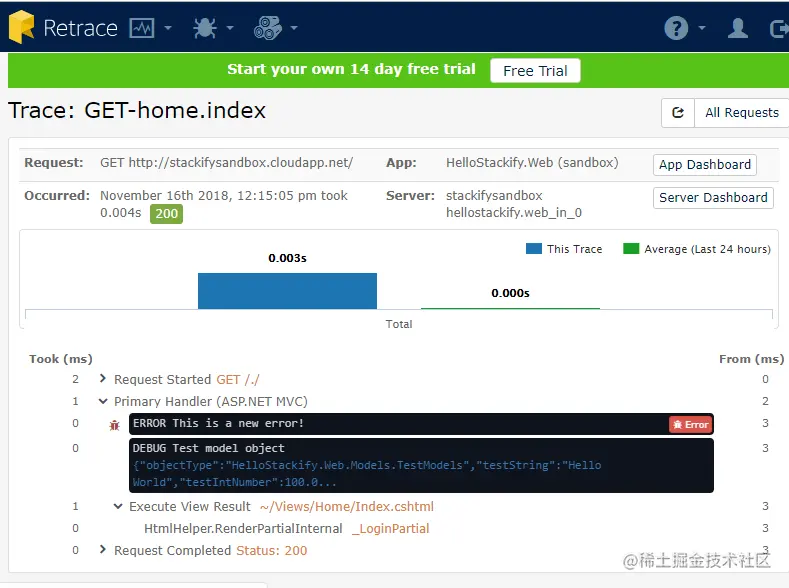Click the _LoginPartial text
This screenshot has width=789, height=588.
390,529
